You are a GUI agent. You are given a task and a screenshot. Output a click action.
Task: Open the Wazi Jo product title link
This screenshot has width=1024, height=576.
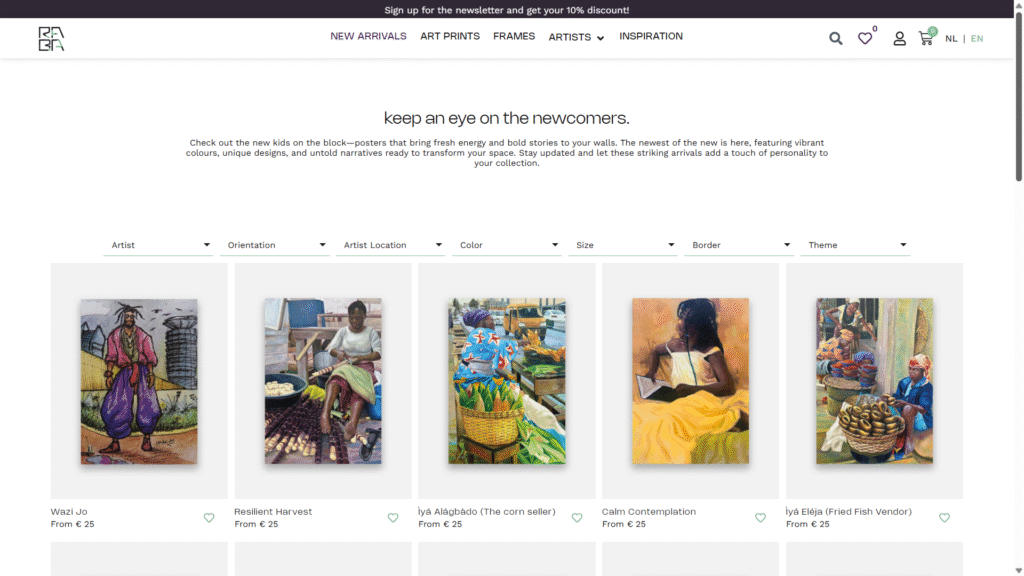tap(69, 512)
